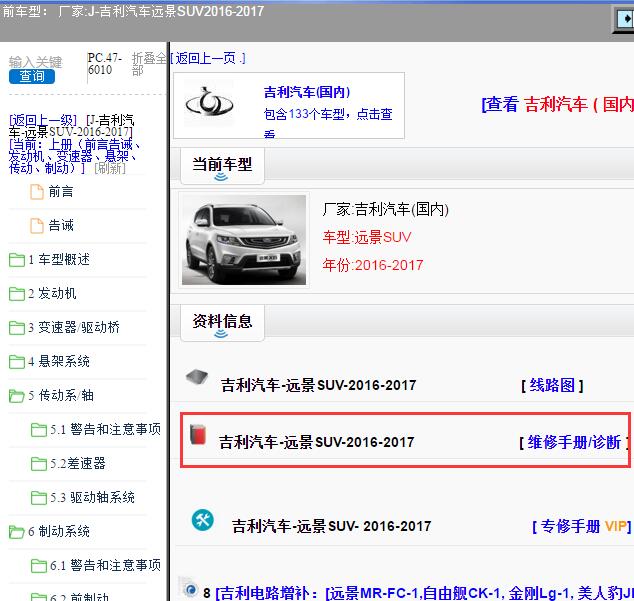Click the folder icon of 5.2差速器
The height and width of the screenshot is (601, 634).
(x=39, y=463)
